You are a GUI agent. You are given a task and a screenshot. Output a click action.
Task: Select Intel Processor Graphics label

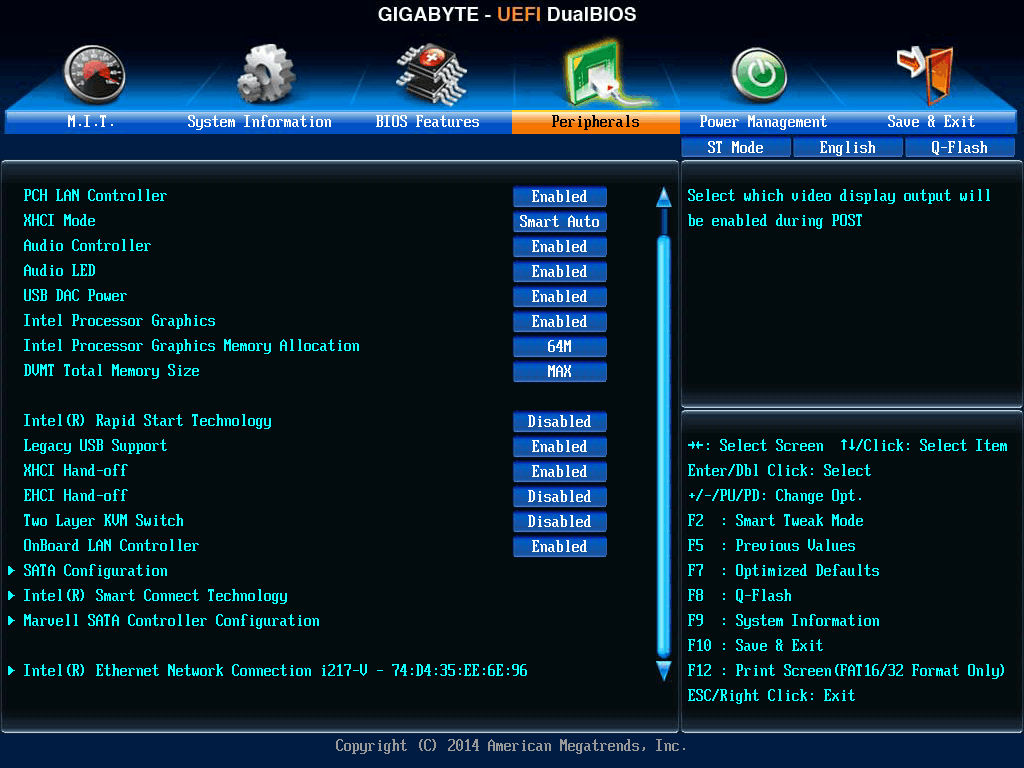120,321
